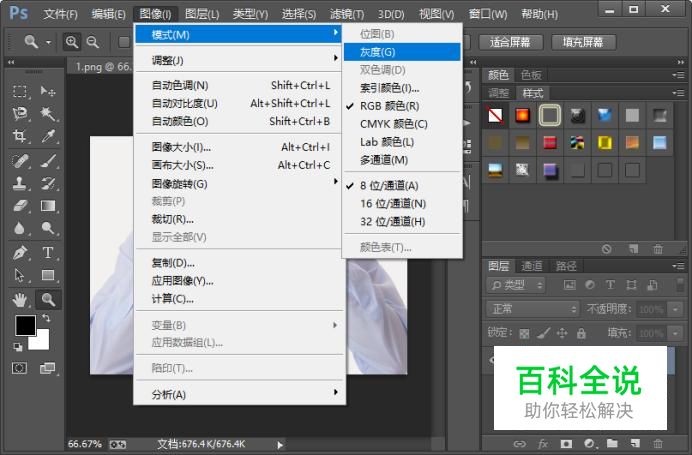This screenshot has width=692, height=455.
Task: Swap foreground and background colors icon
Action: pyautogui.click(x=46, y=318)
